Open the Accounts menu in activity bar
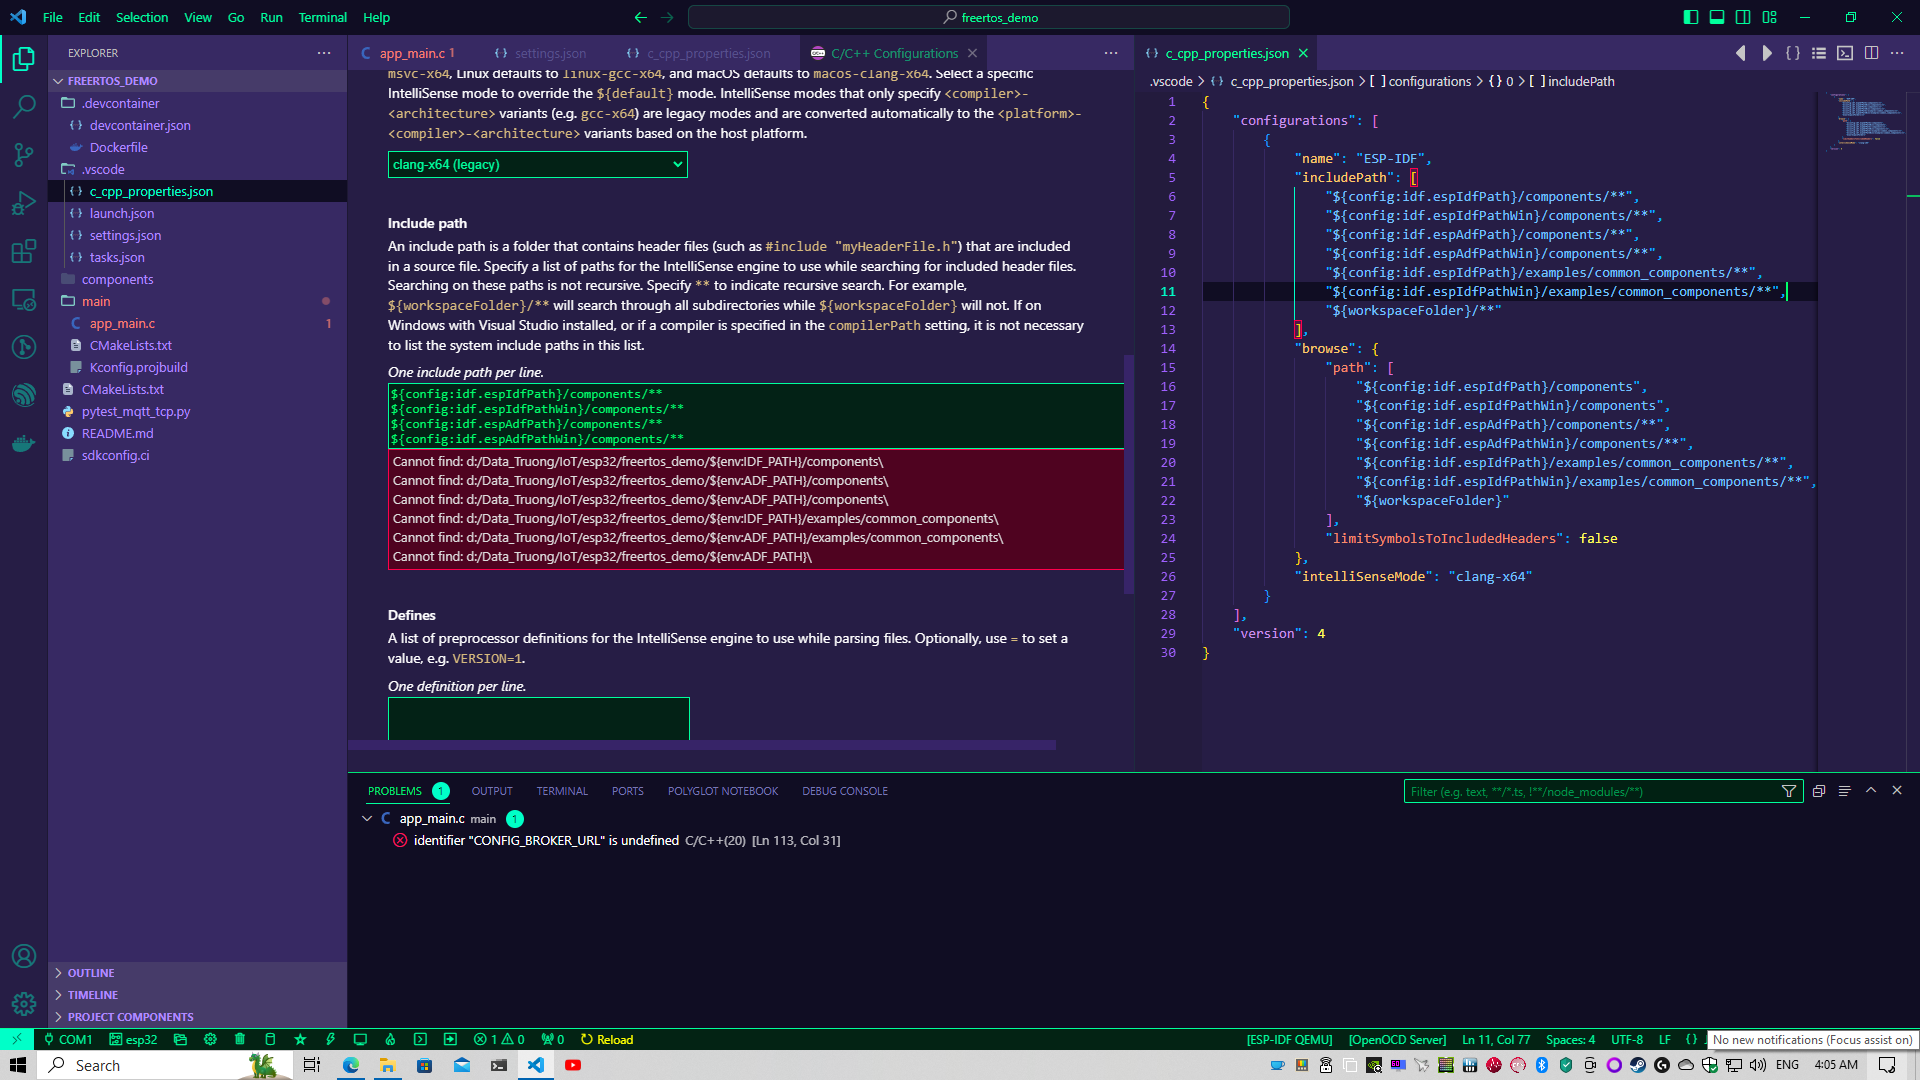 point(24,956)
